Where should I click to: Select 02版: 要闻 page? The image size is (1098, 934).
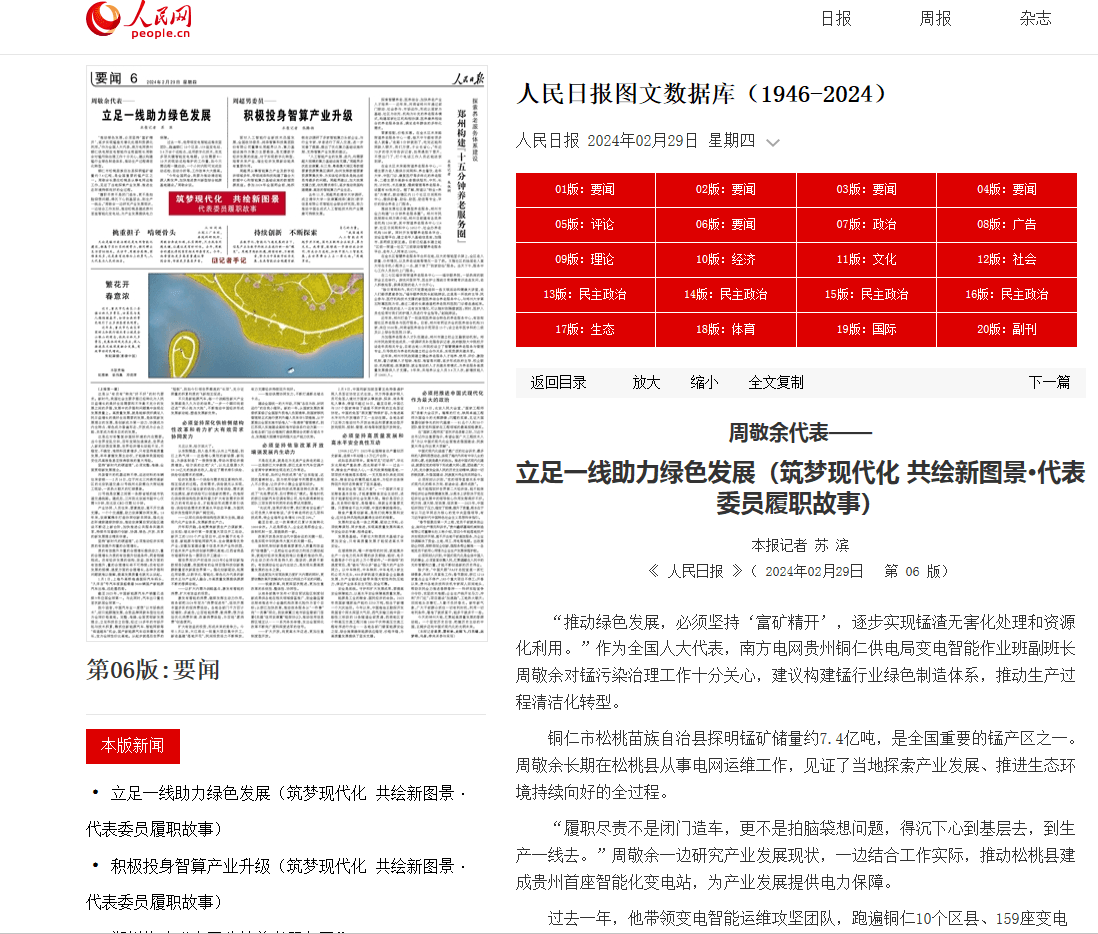tap(726, 190)
